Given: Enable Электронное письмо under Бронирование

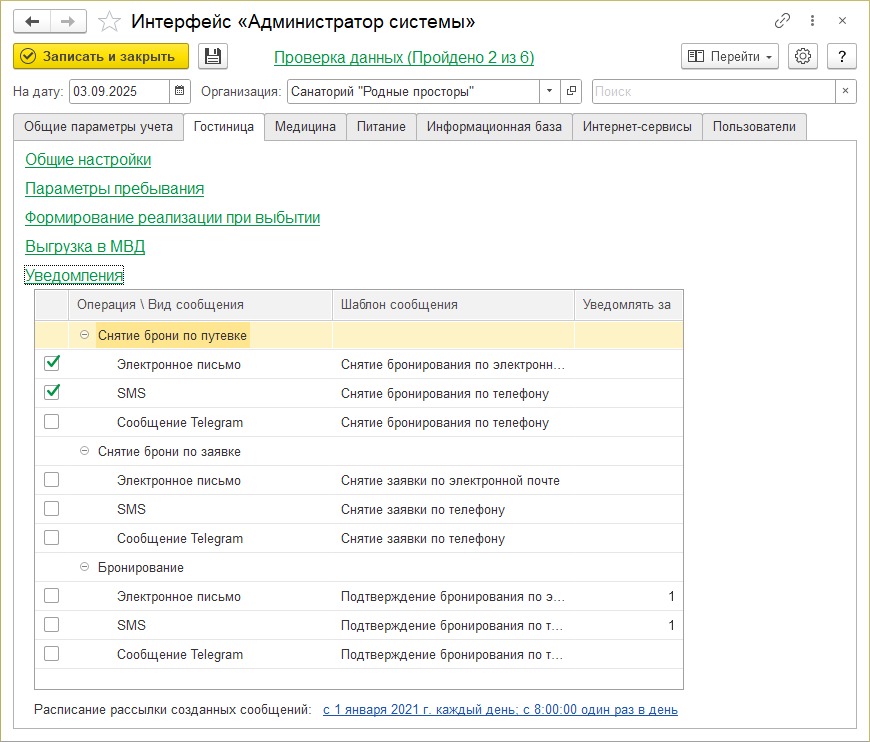Looking at the screenshot, I should [x=52, y=596].
